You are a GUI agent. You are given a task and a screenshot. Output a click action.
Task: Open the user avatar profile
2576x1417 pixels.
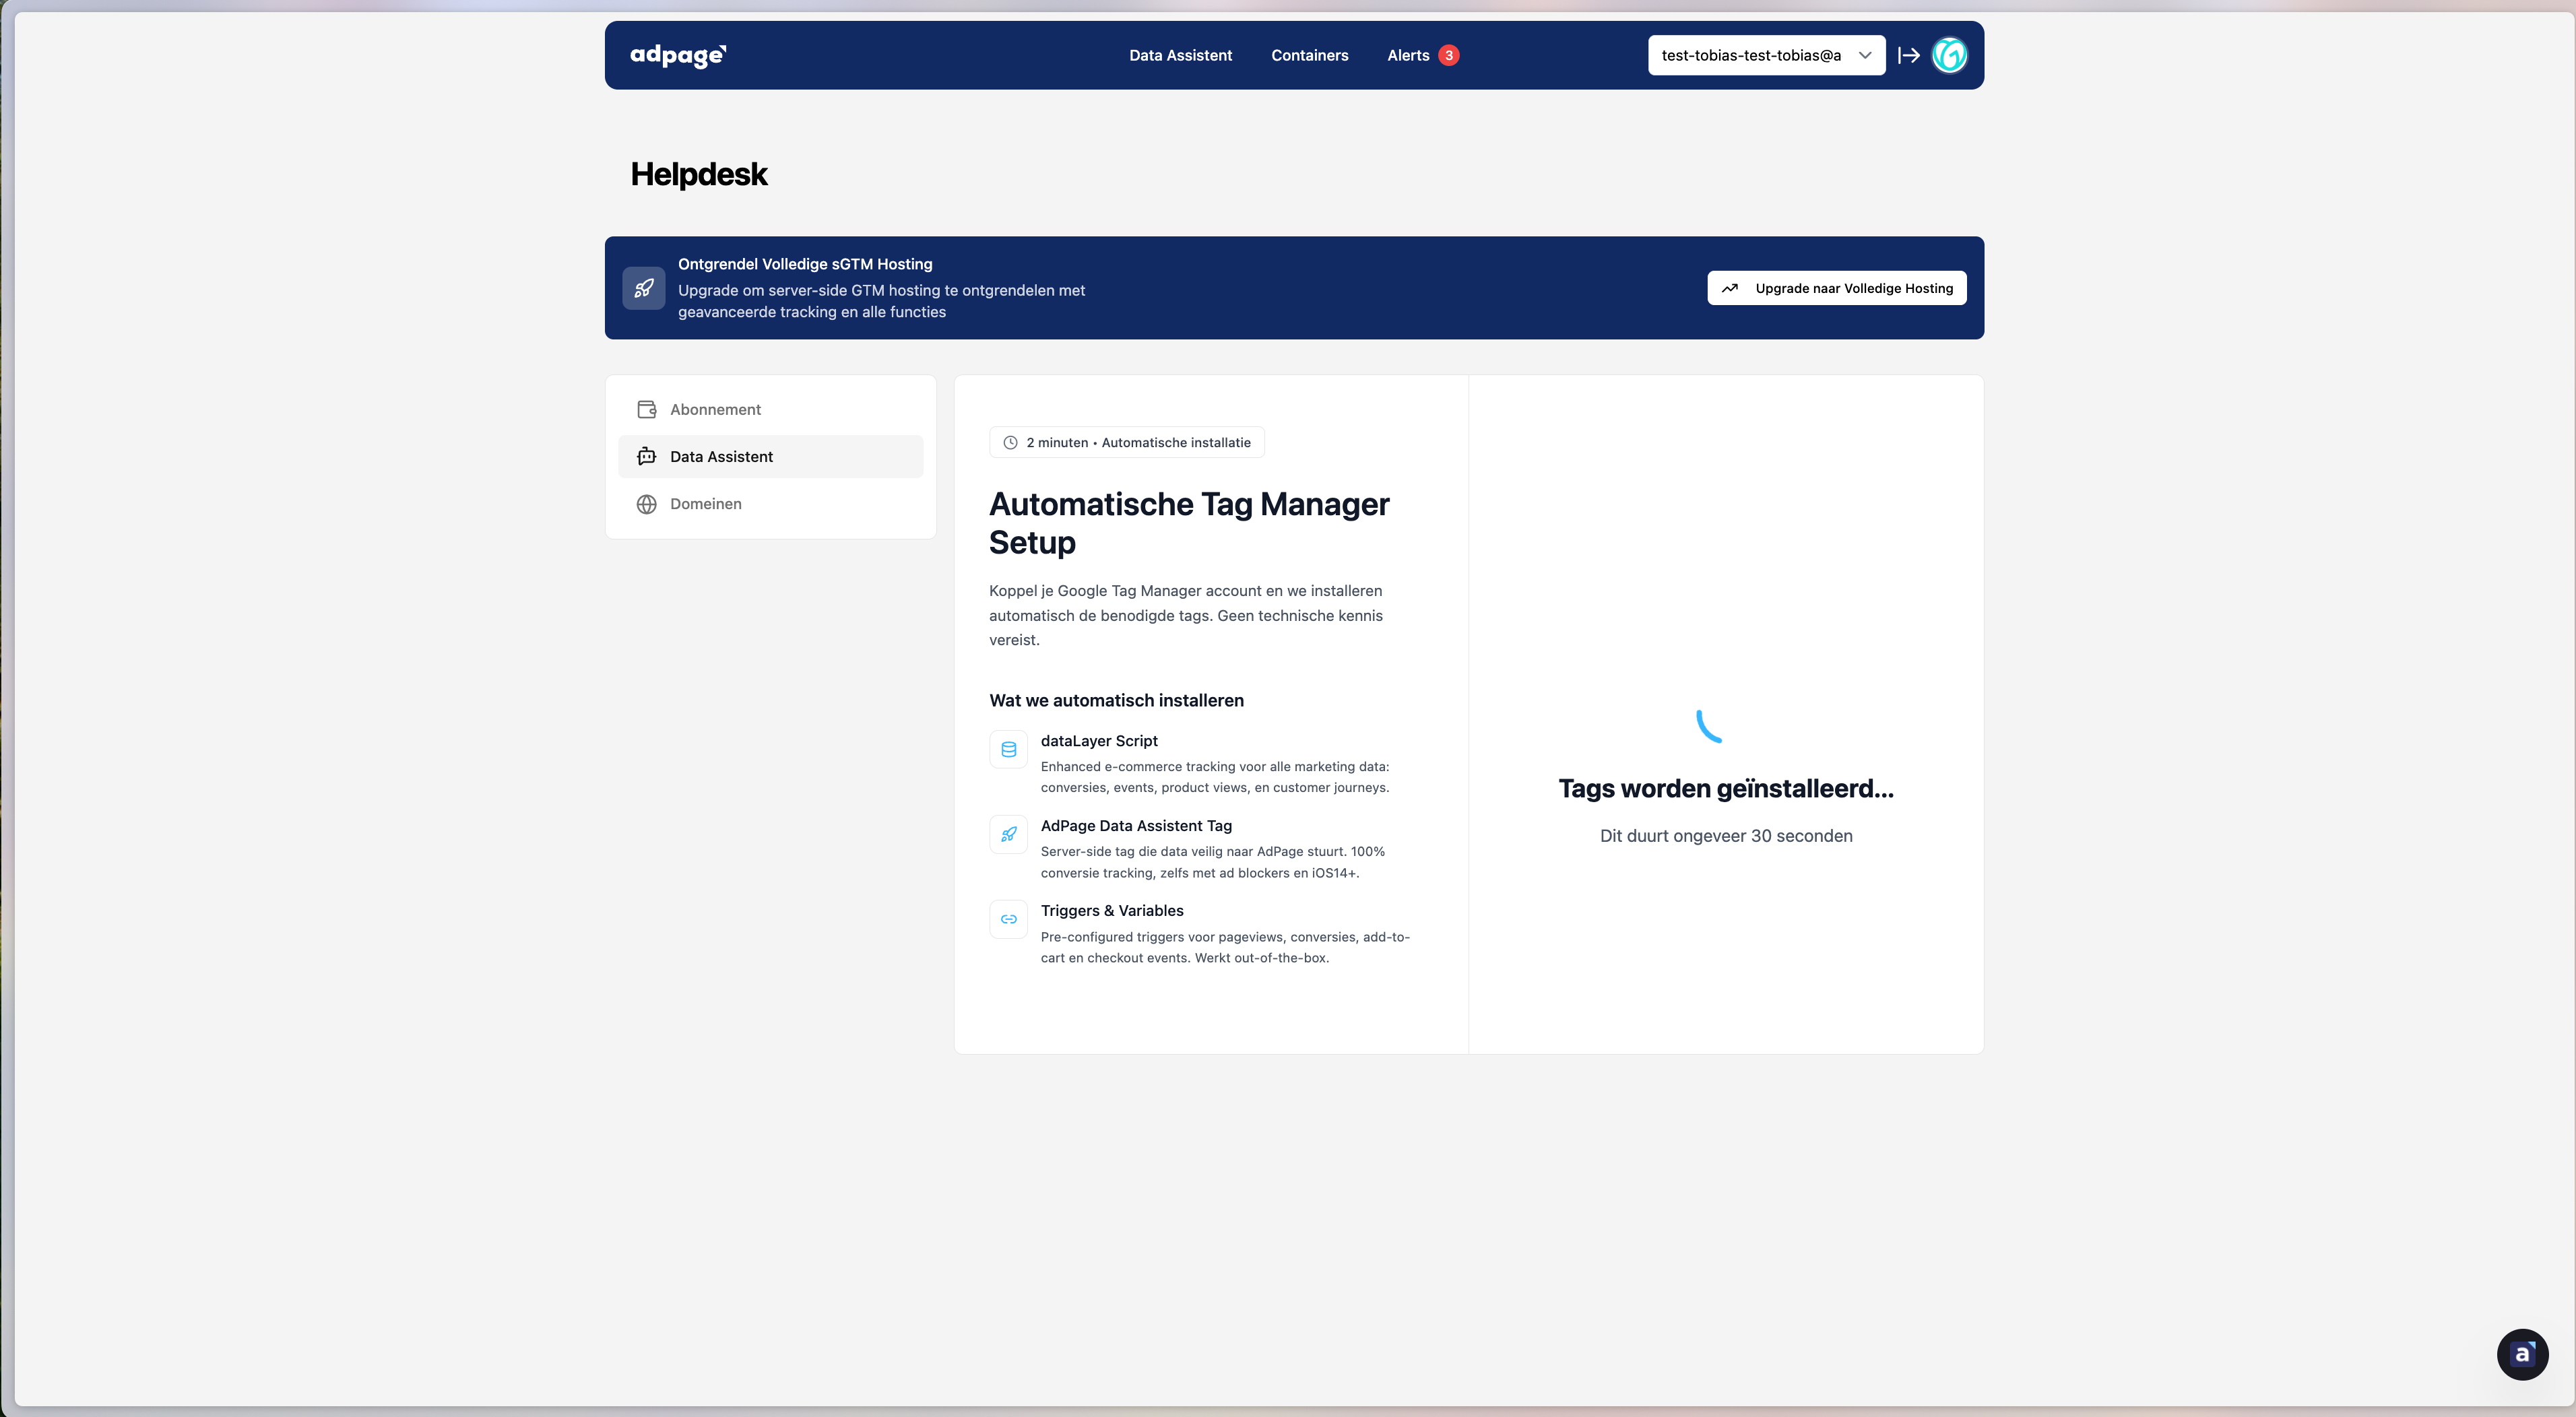[1949, 55]
